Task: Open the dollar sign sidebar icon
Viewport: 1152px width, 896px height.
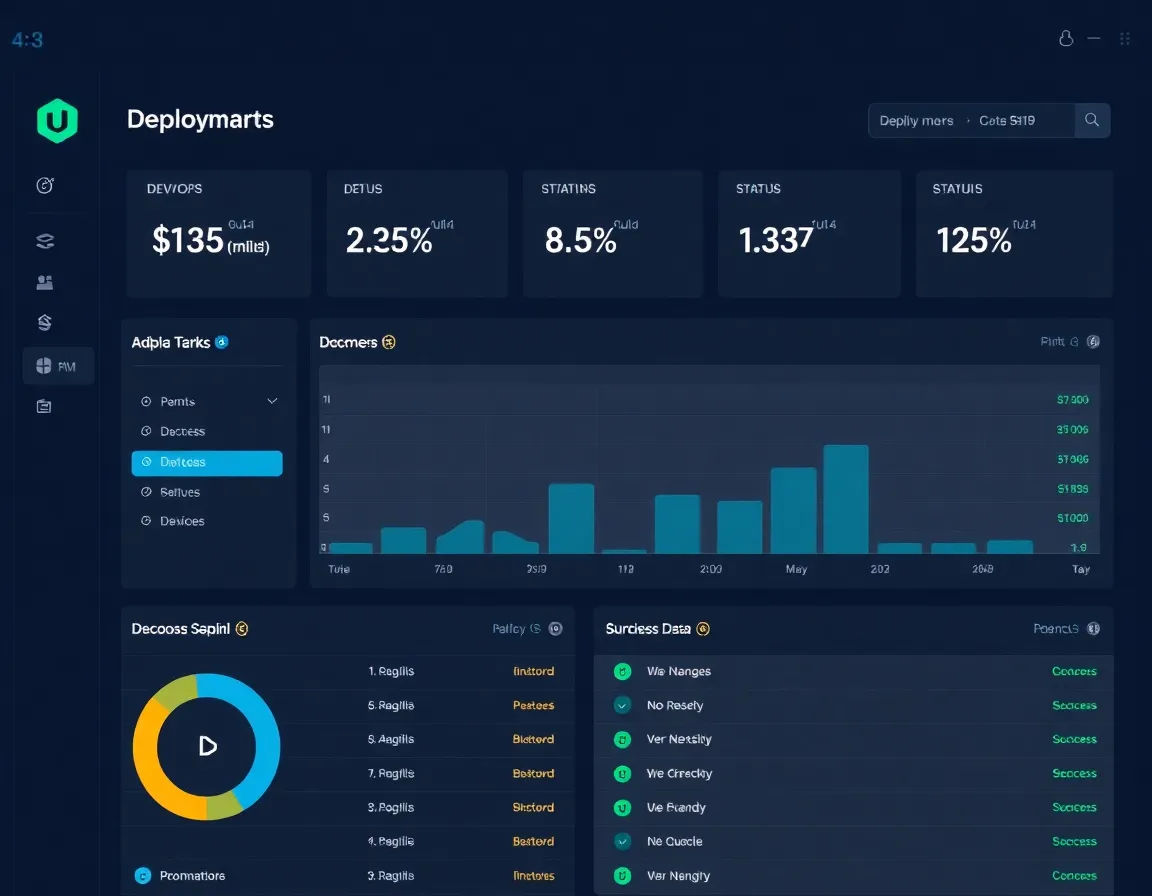Action: tap(45, 322)
